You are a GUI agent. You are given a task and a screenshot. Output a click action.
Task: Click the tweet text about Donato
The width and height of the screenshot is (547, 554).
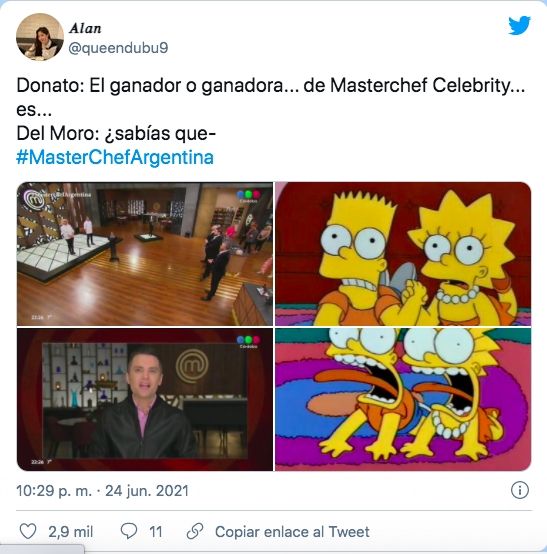tap(271, 97)
